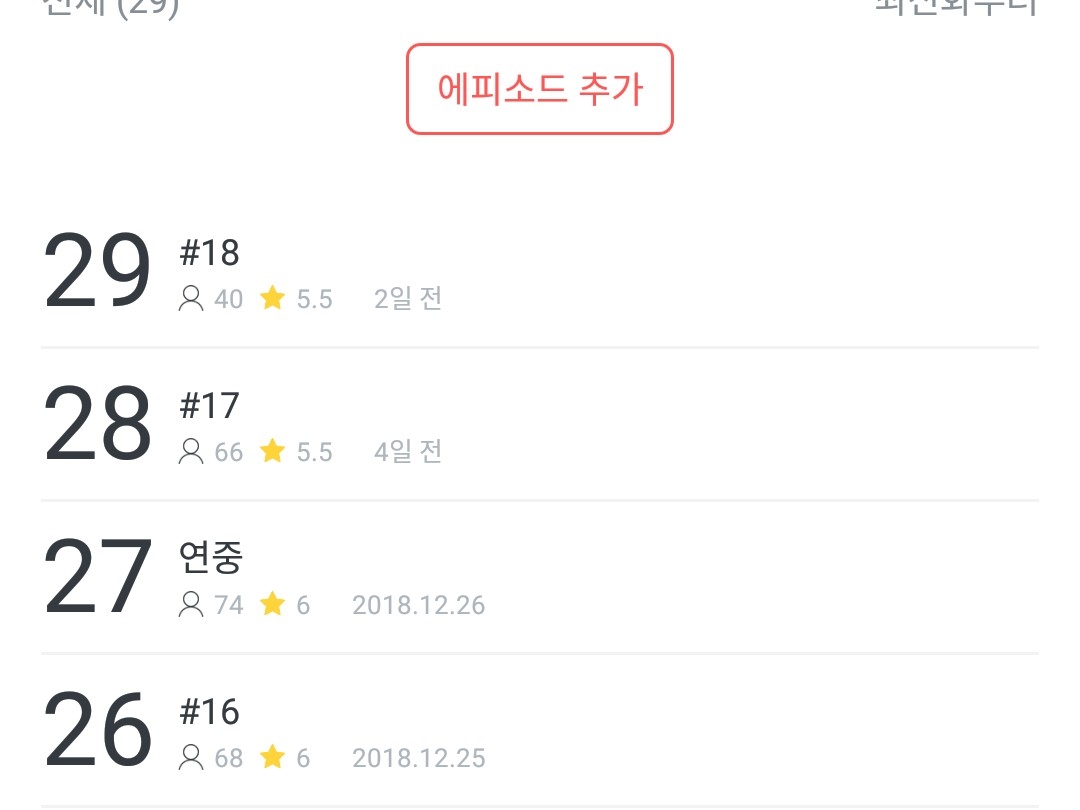
Task: Open the episode titled #16
Action: 209,712
